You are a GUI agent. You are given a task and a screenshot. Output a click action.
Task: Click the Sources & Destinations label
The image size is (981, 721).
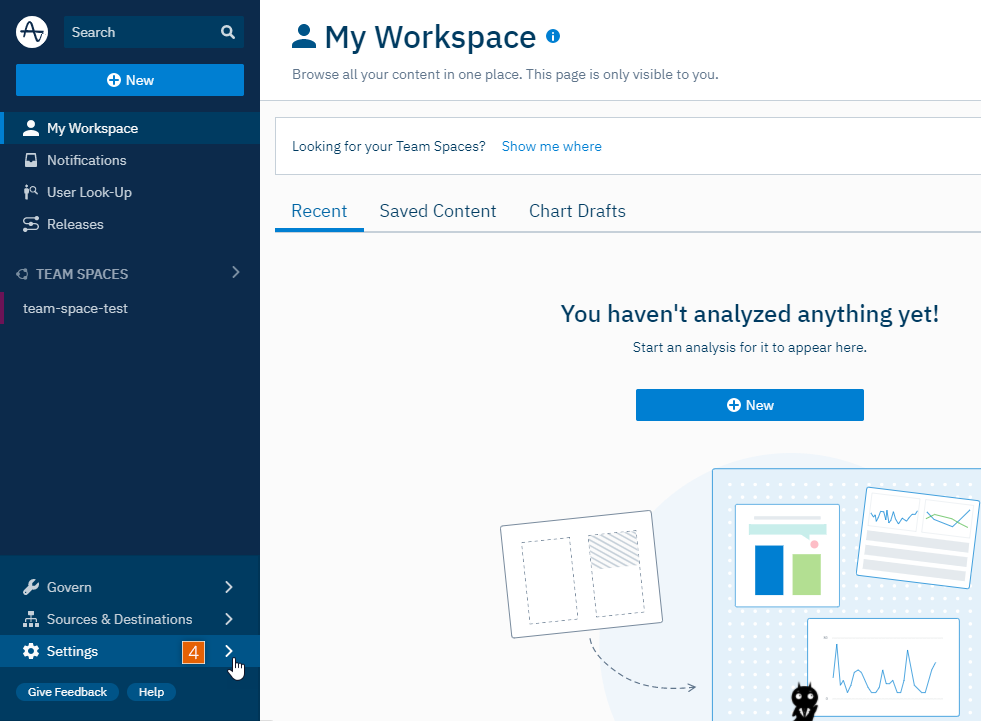tap(119, 619)
